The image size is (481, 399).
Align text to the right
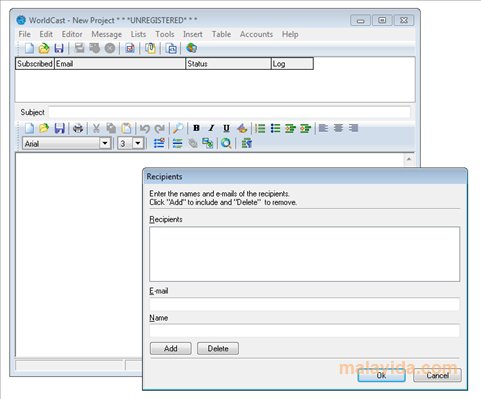coord(353,128)
